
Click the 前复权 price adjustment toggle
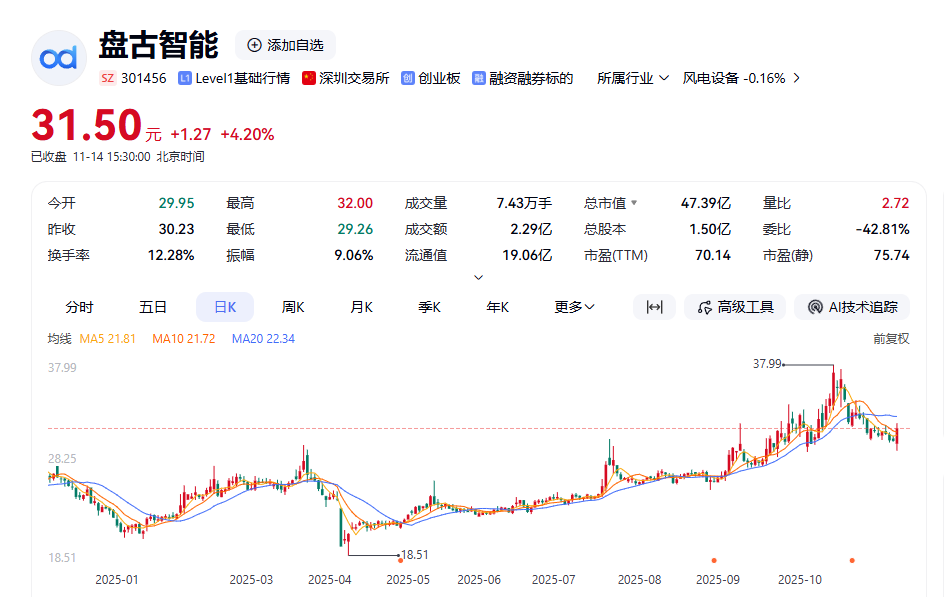[x=890, y=339]
